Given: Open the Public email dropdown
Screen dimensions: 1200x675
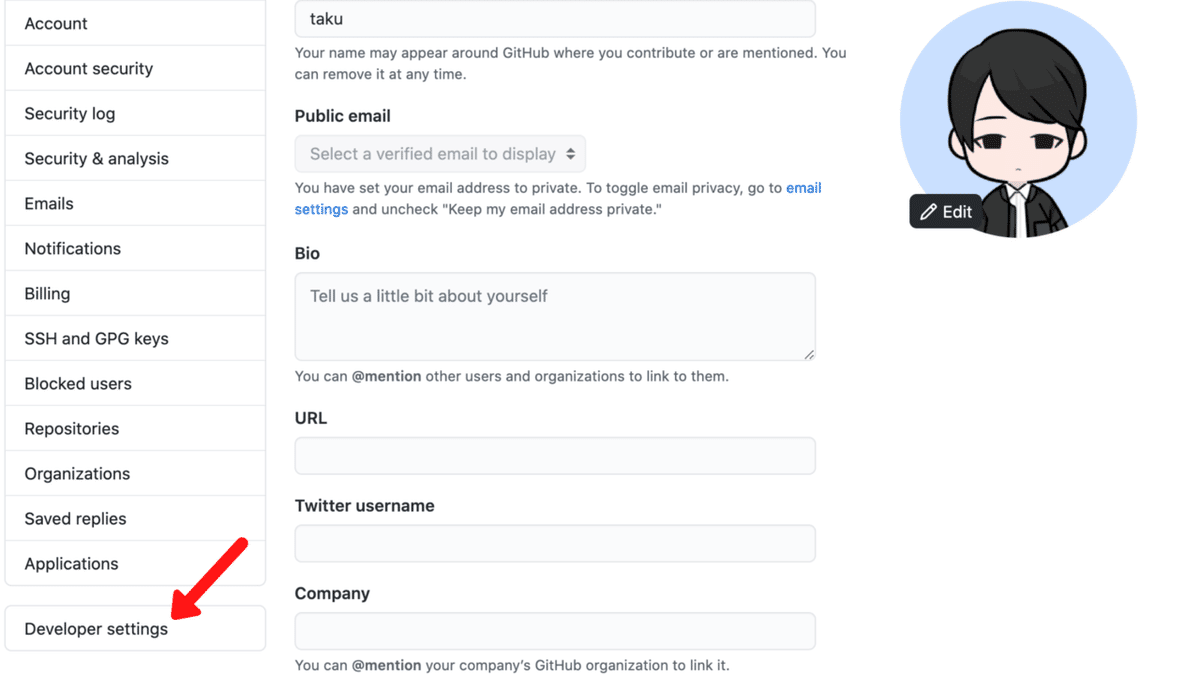Looking at the screenshot, I should 440,154.
